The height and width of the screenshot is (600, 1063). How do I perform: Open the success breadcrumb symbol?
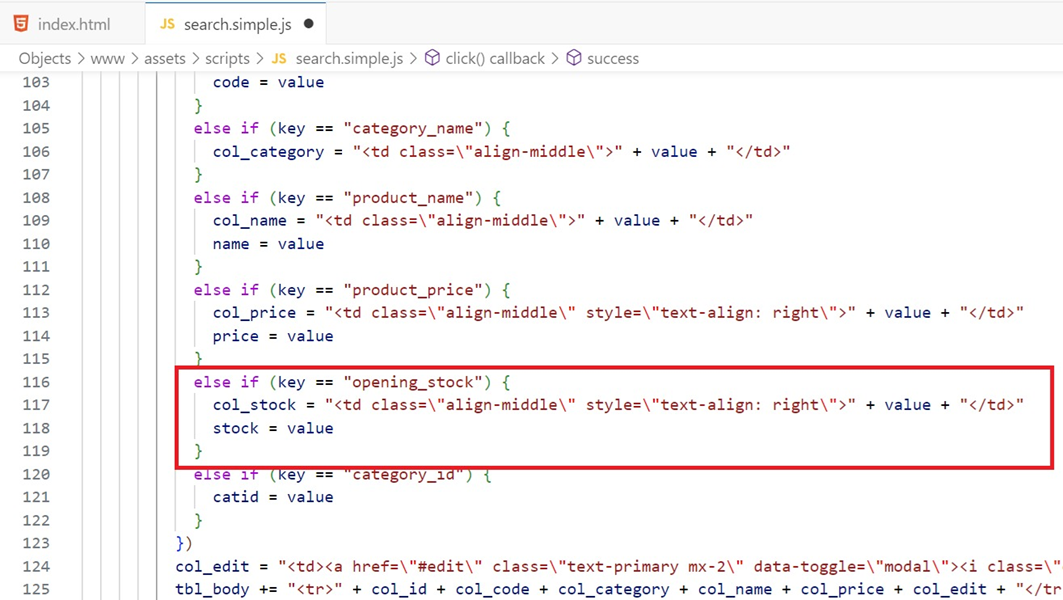click(x=613, y=58)
